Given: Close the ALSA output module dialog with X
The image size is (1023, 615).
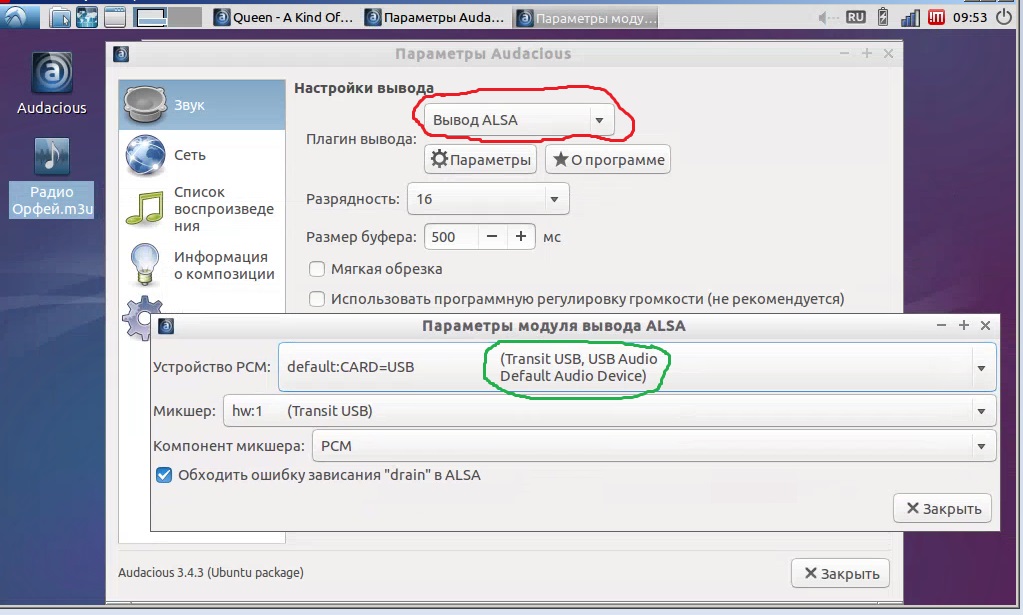Looking at the screenshot, I should pos(986,325).
